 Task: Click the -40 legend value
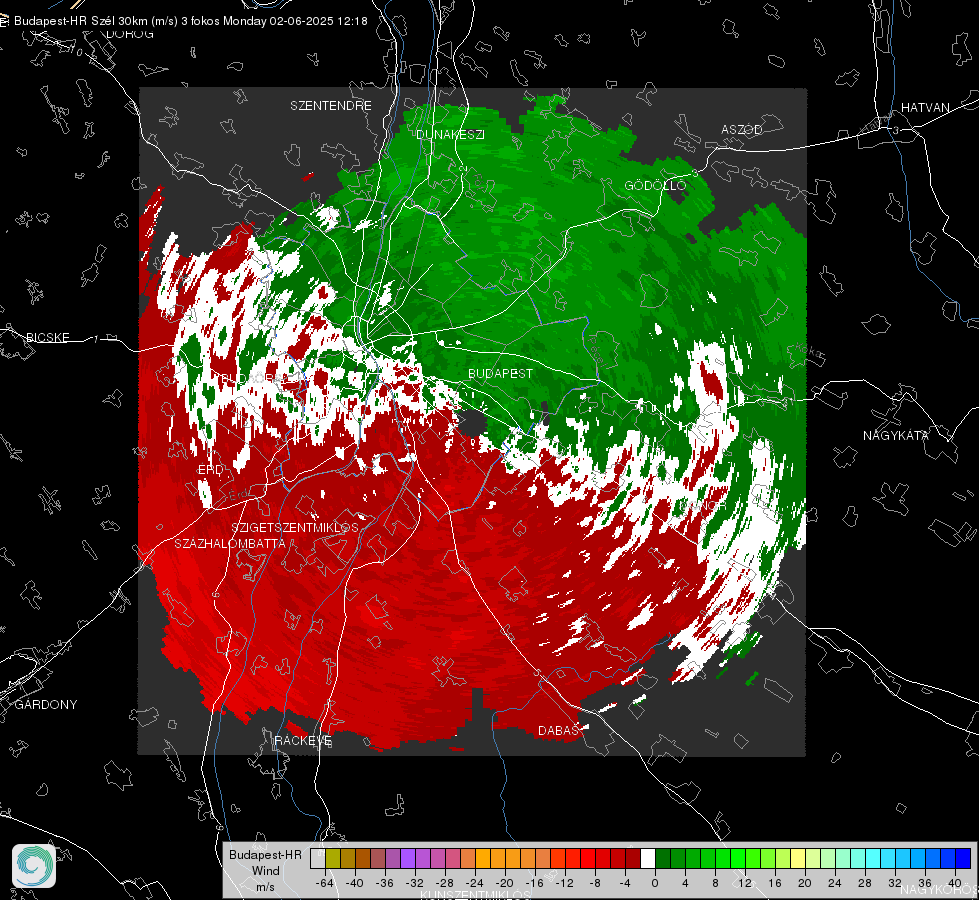point(355,883)
